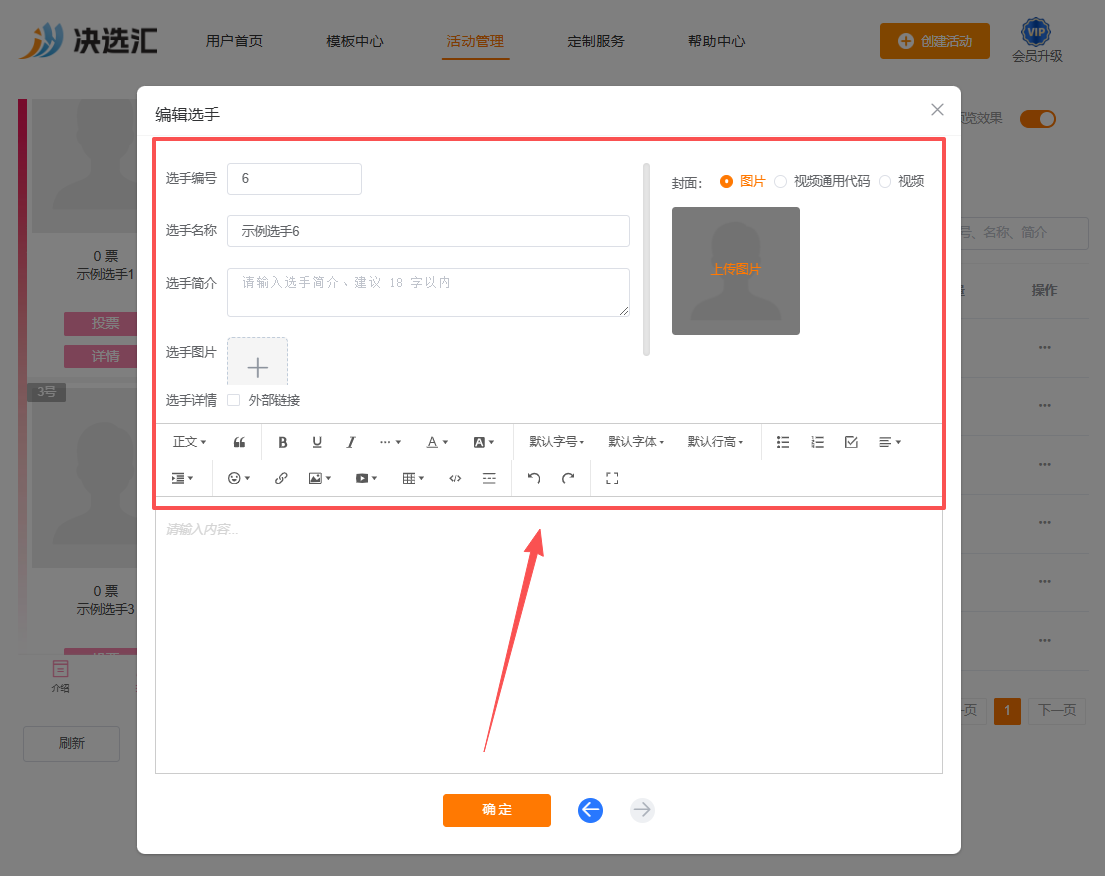Open the background color picker

[x=483, y=442]
